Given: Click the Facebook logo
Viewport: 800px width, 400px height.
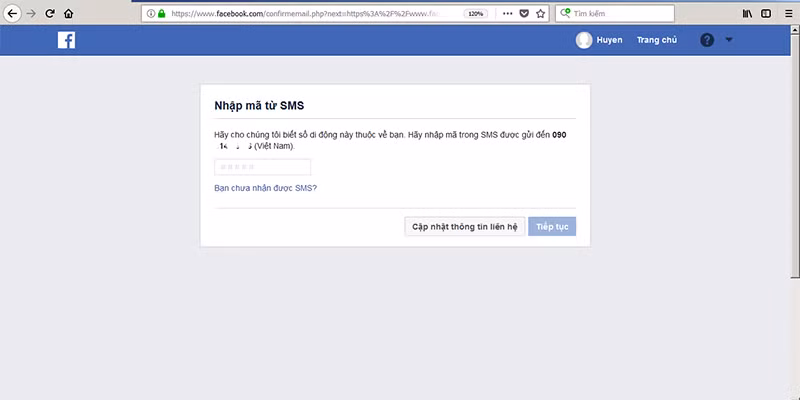Looking at the screenshot, I should click(x=66, y=40).
